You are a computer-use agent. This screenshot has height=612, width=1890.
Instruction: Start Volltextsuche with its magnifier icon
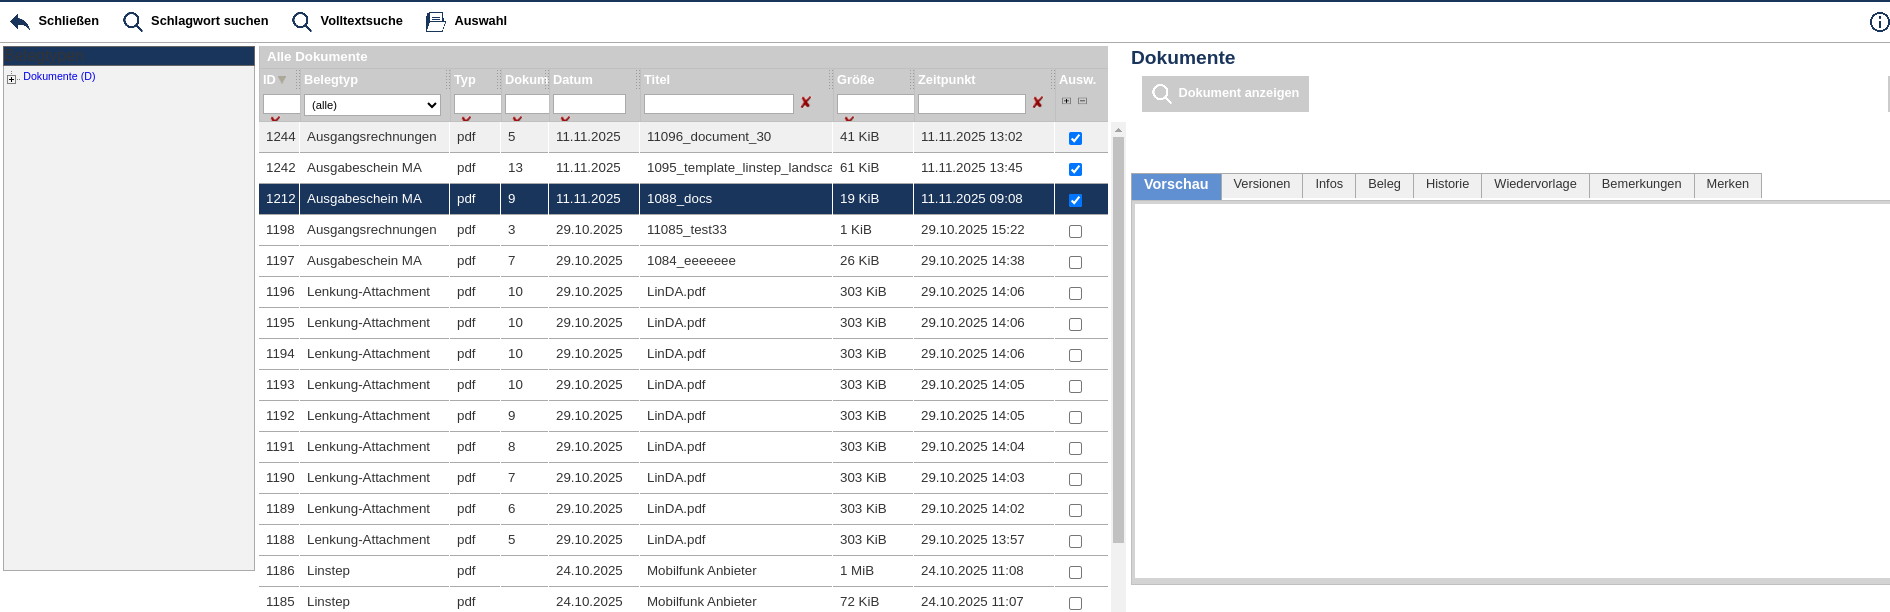click(301, 21)
